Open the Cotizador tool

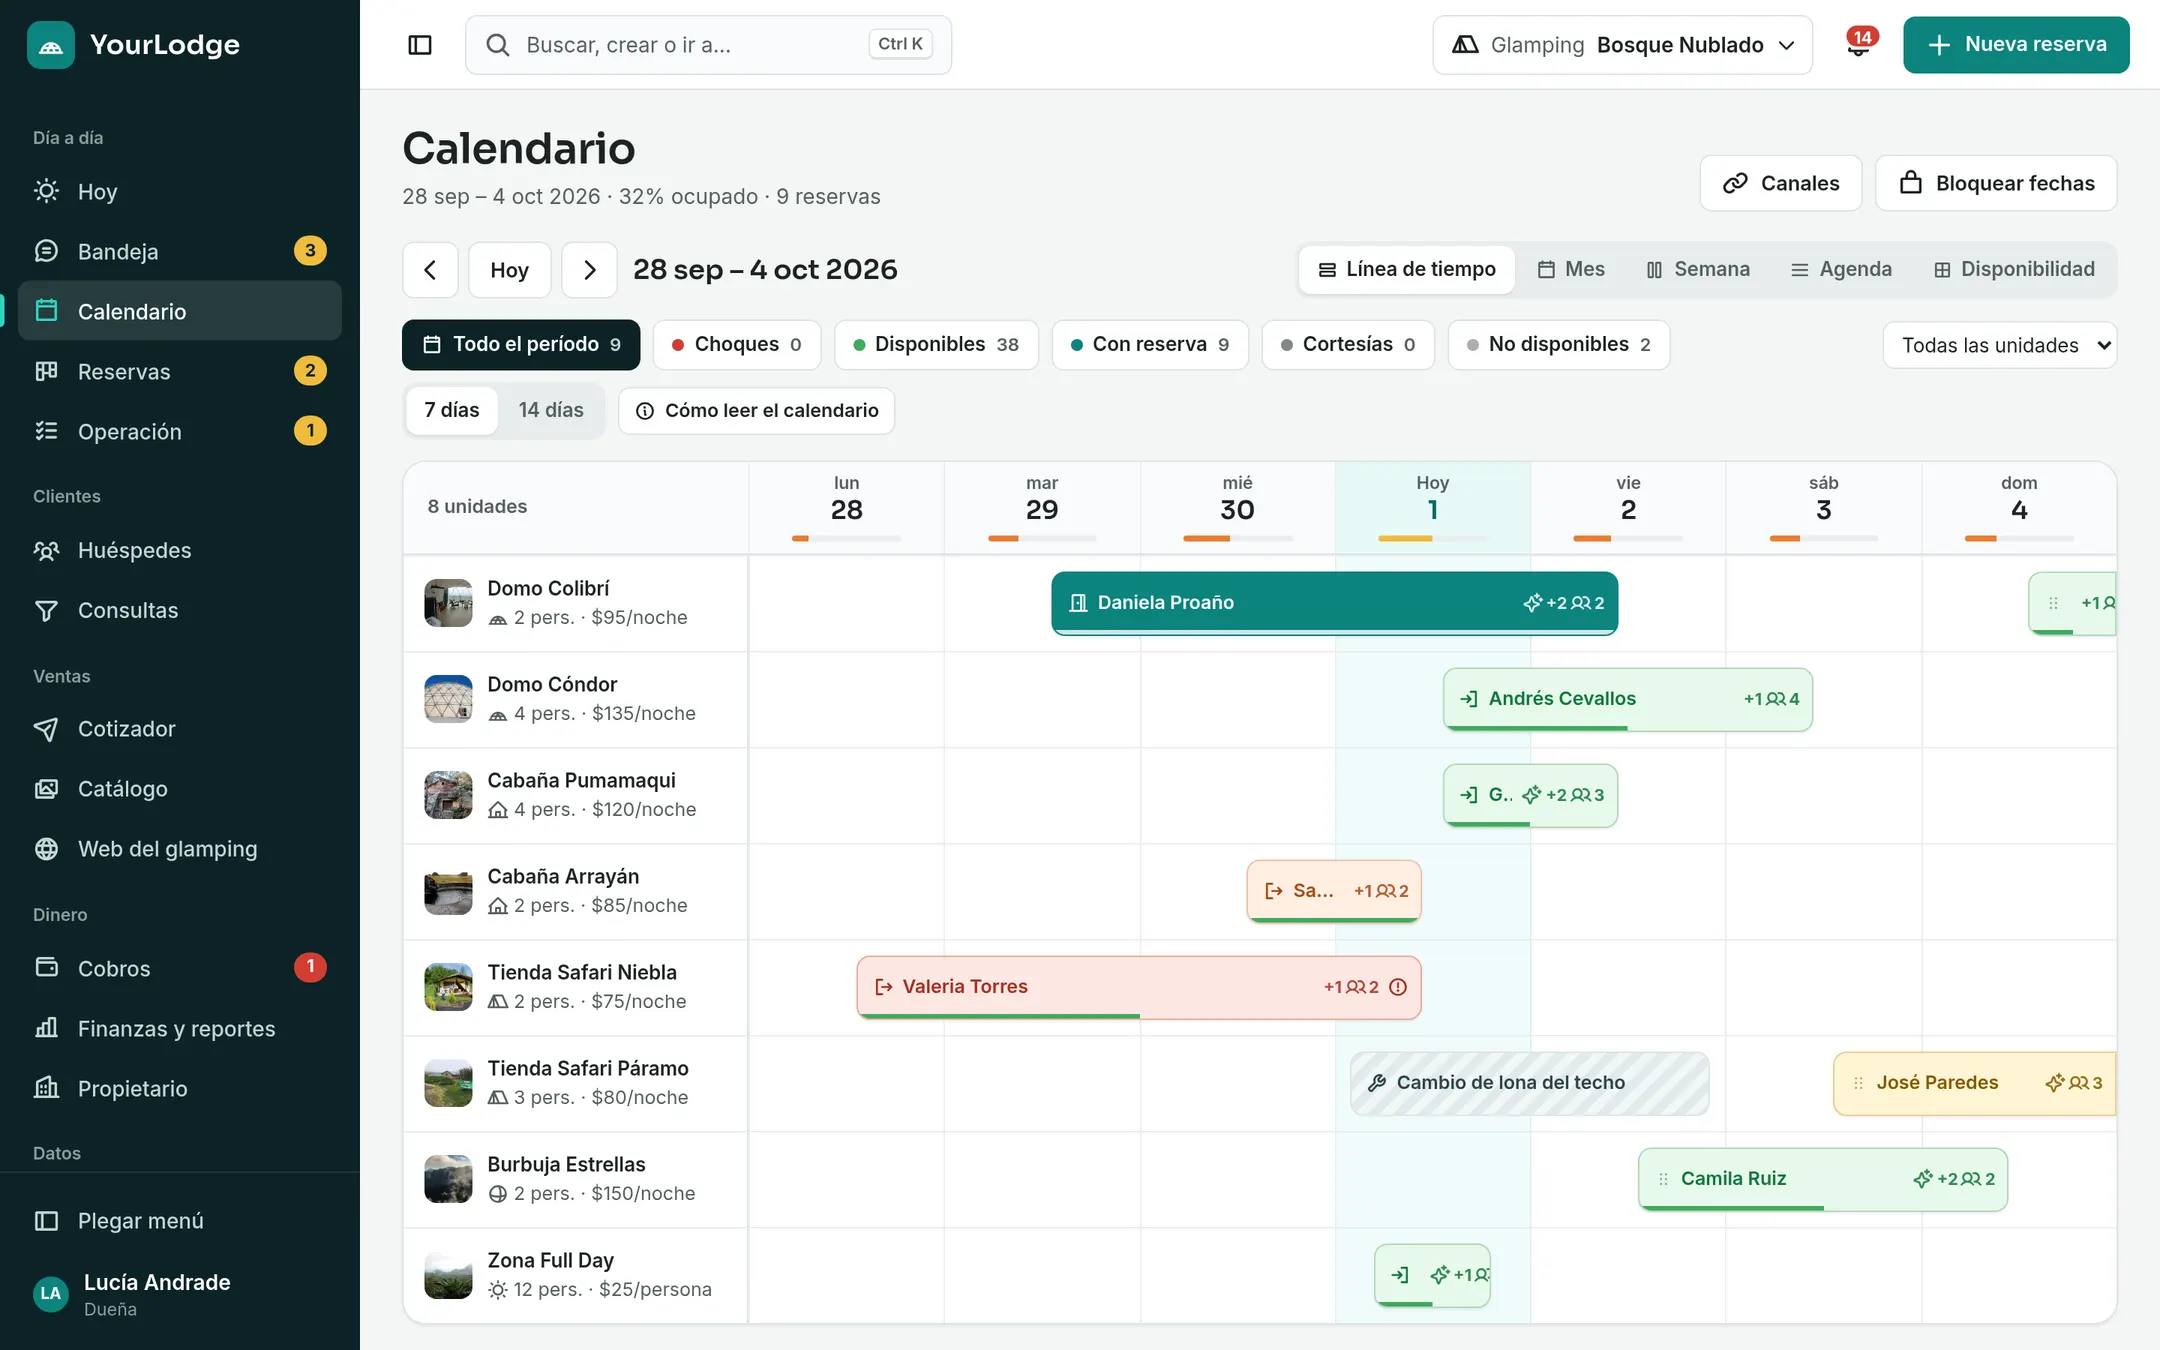(180, 729)
